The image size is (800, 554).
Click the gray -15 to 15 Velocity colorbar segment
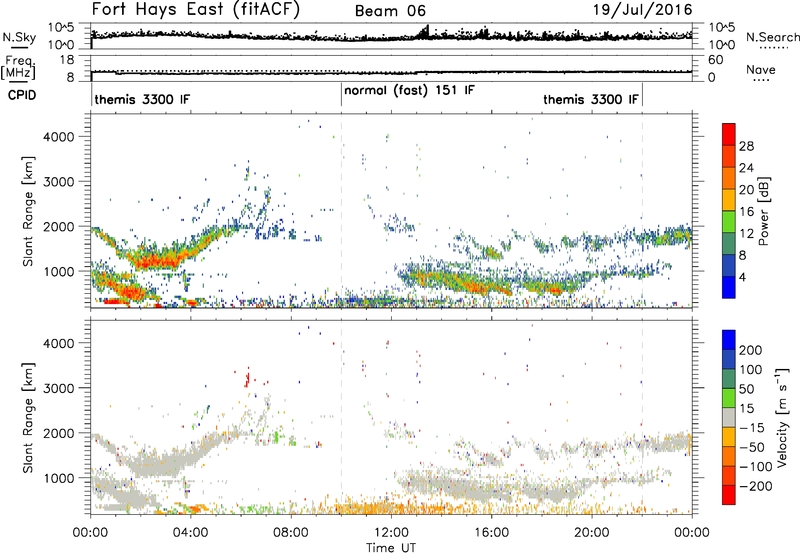point(729,418)
